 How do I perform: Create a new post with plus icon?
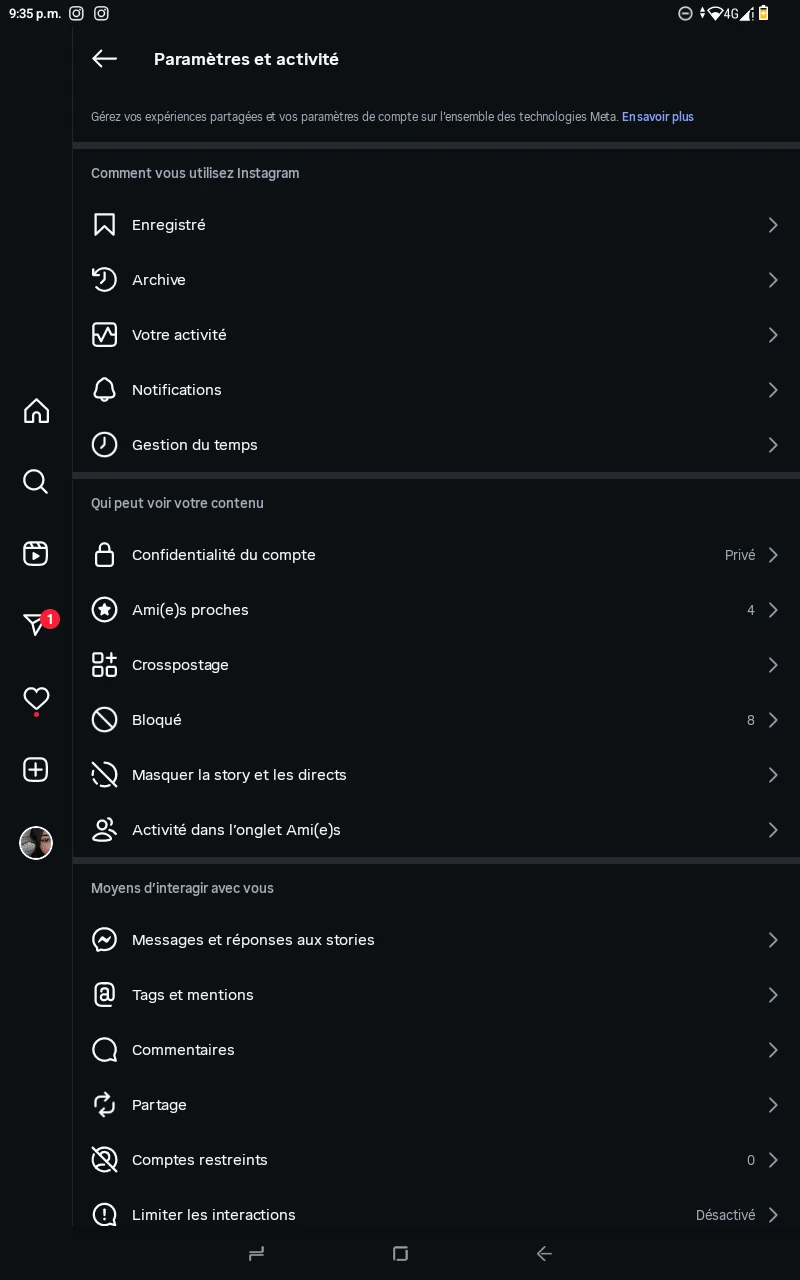click(x=36, y=770)
